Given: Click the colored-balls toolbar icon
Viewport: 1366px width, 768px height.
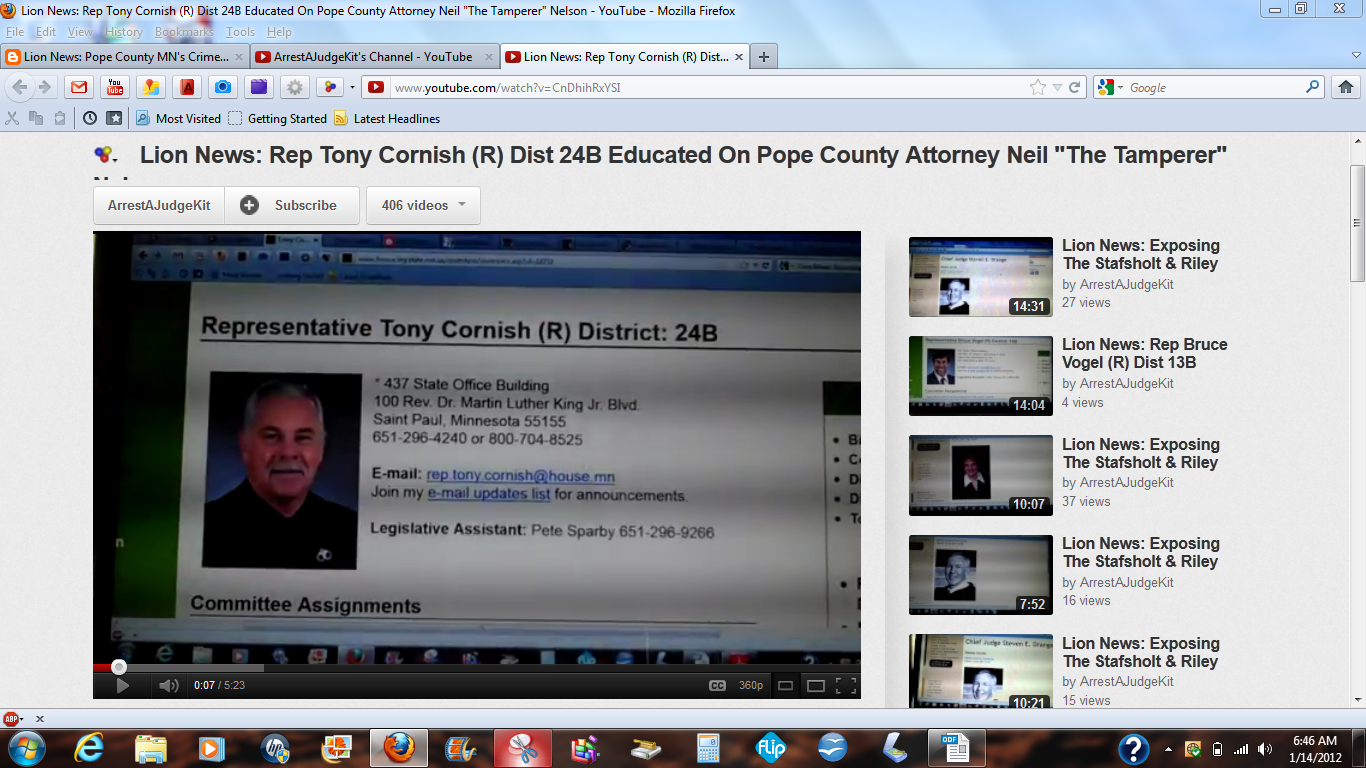Looking at the screenshot, I should [330, 87].
